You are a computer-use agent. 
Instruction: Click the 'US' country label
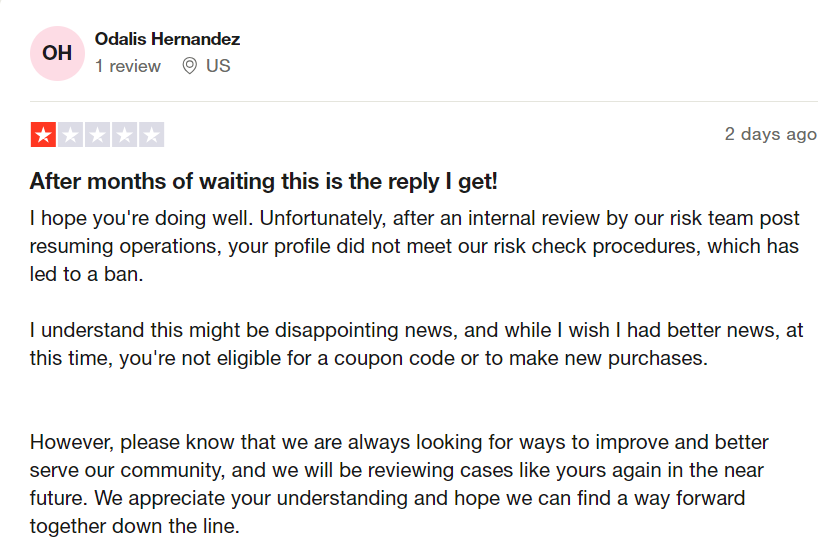coord(218,66)
